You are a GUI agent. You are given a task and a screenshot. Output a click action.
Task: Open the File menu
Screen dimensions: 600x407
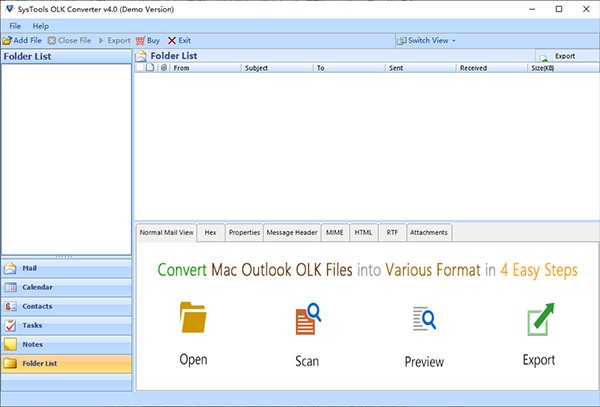[15, 26]
